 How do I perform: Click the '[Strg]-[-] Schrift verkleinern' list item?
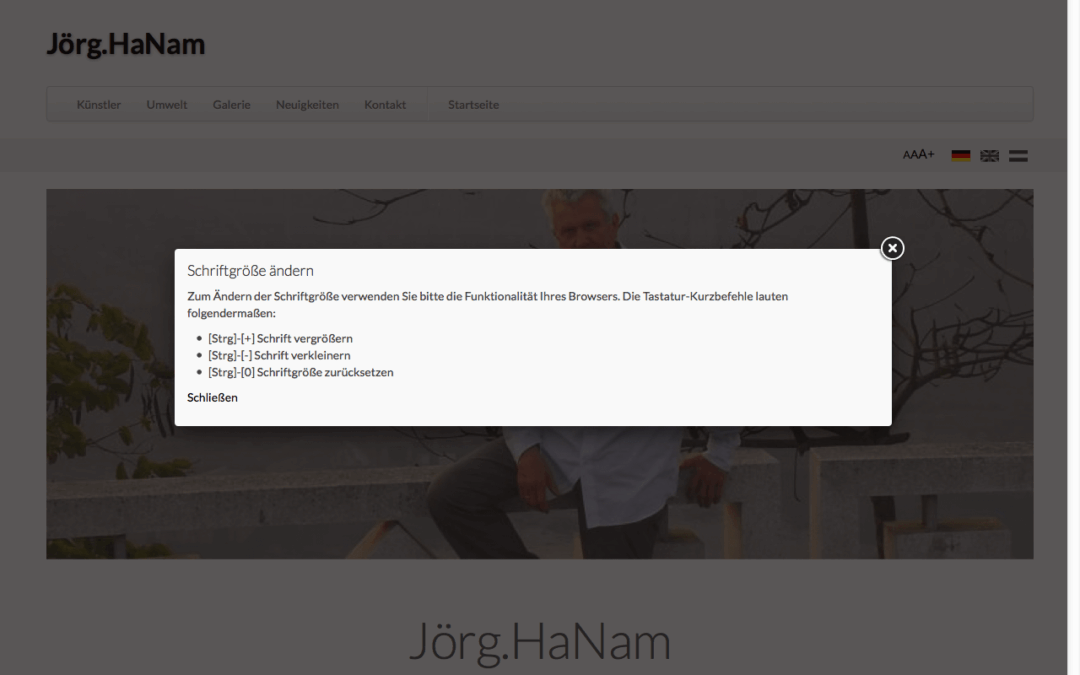(x=279, y=355)
